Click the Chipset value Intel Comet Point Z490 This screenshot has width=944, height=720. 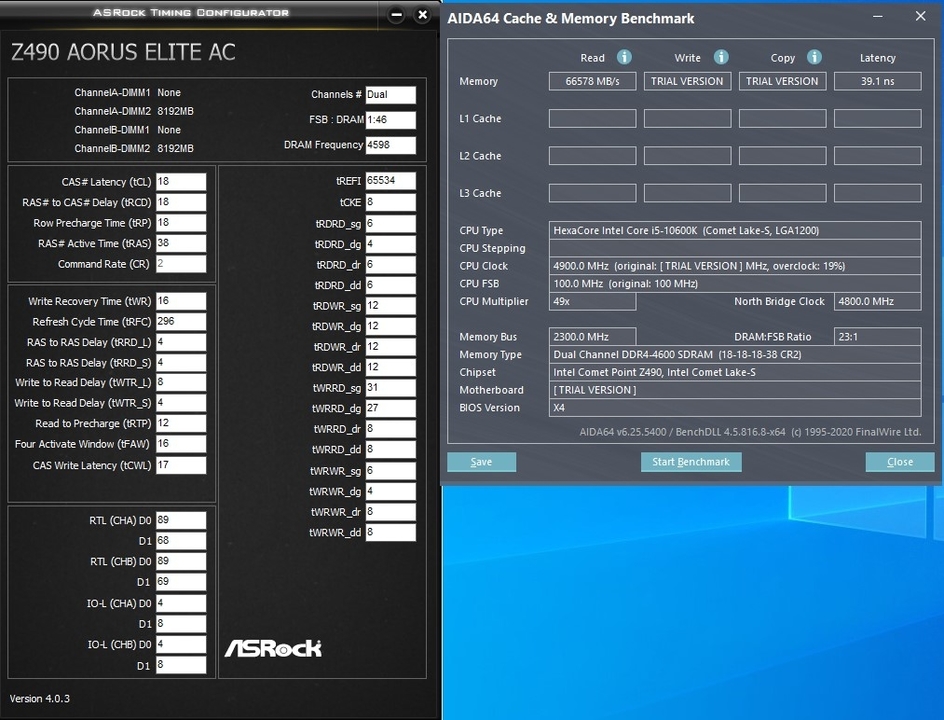pyautogui.click(x=734, y=373)
